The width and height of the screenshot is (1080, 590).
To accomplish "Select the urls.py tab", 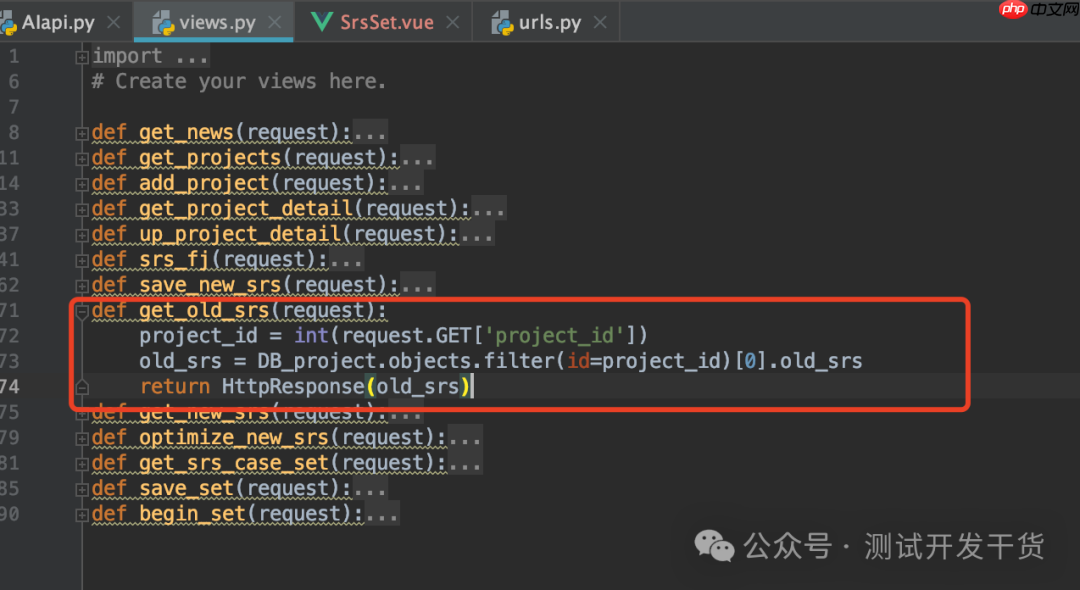I will coord(550,23).
